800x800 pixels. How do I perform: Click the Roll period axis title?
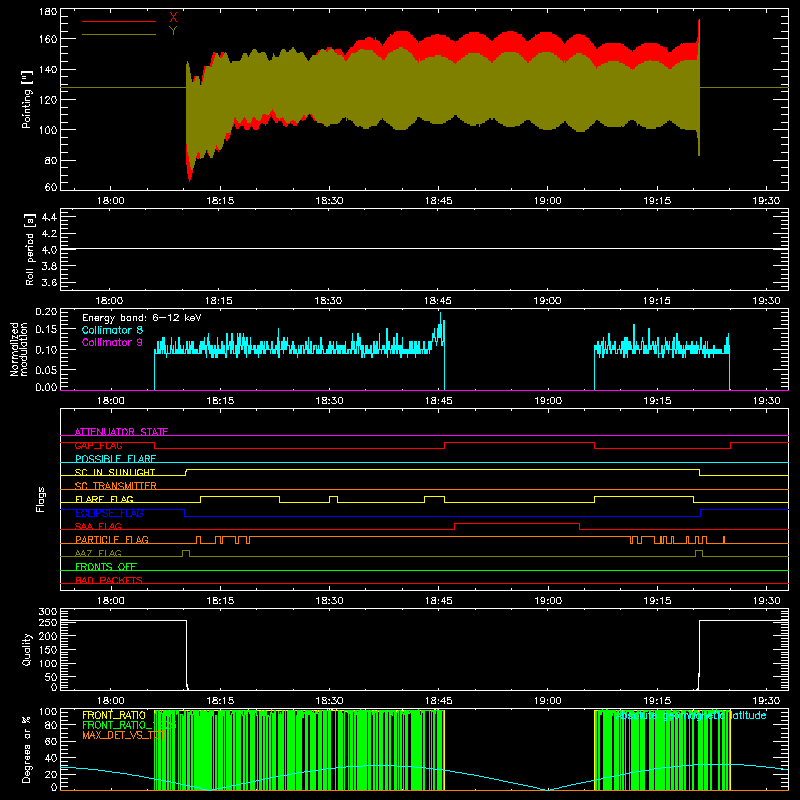pos(30,249)
